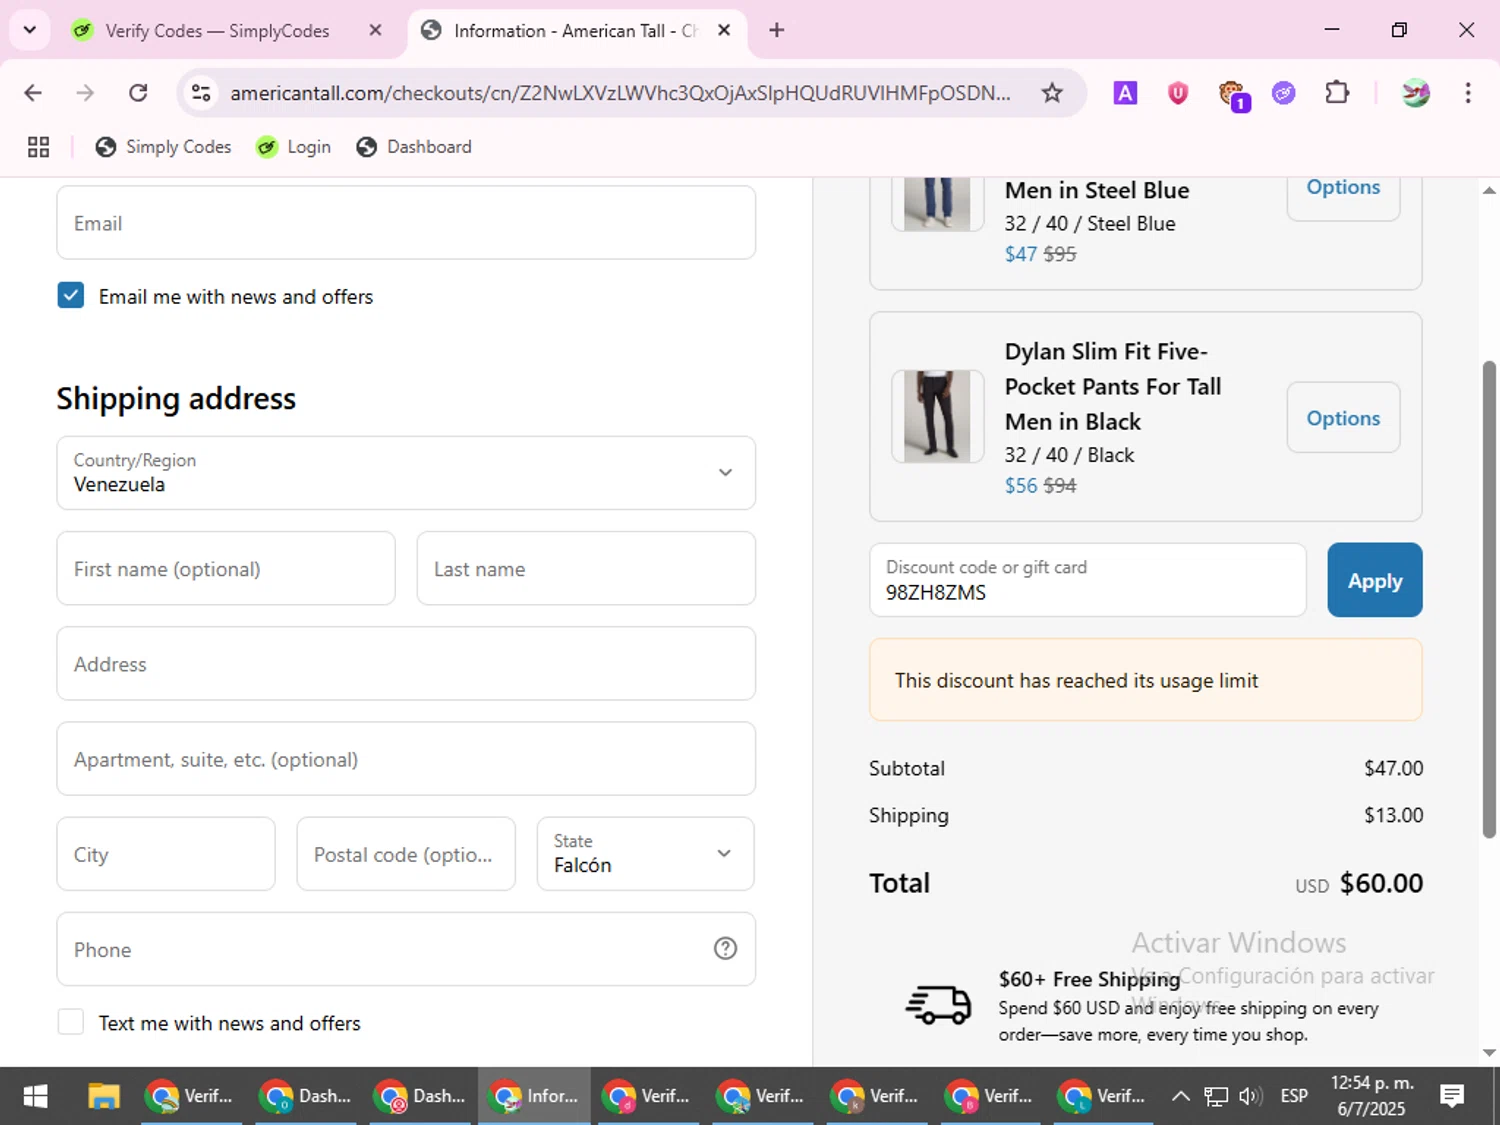Click the phone field help icon
Screen dimensions: 1500x1125
[x=725, y=949]
